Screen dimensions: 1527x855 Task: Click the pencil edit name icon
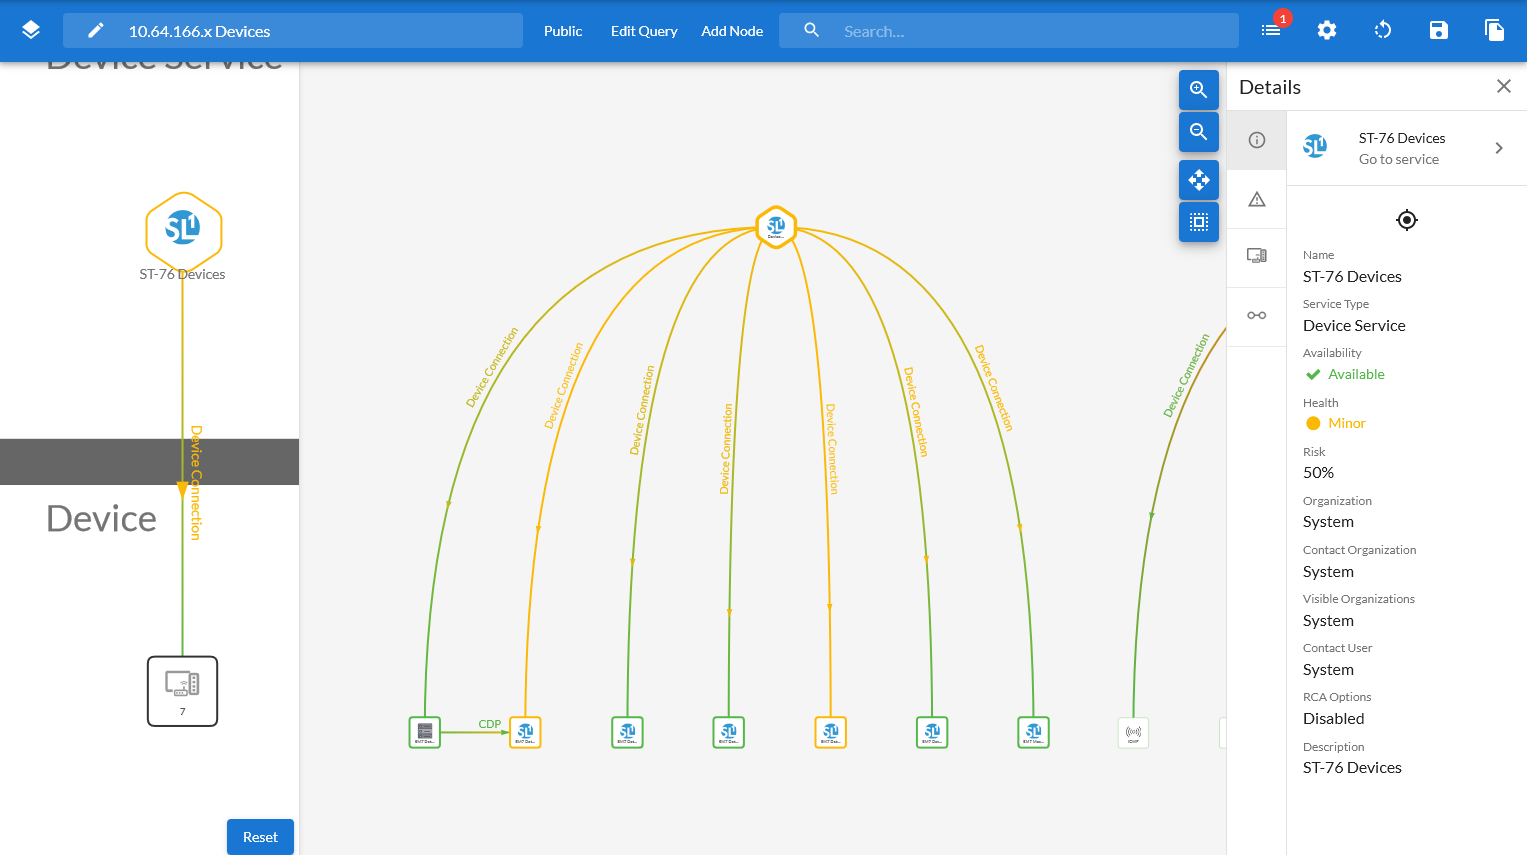pos(96,31)
